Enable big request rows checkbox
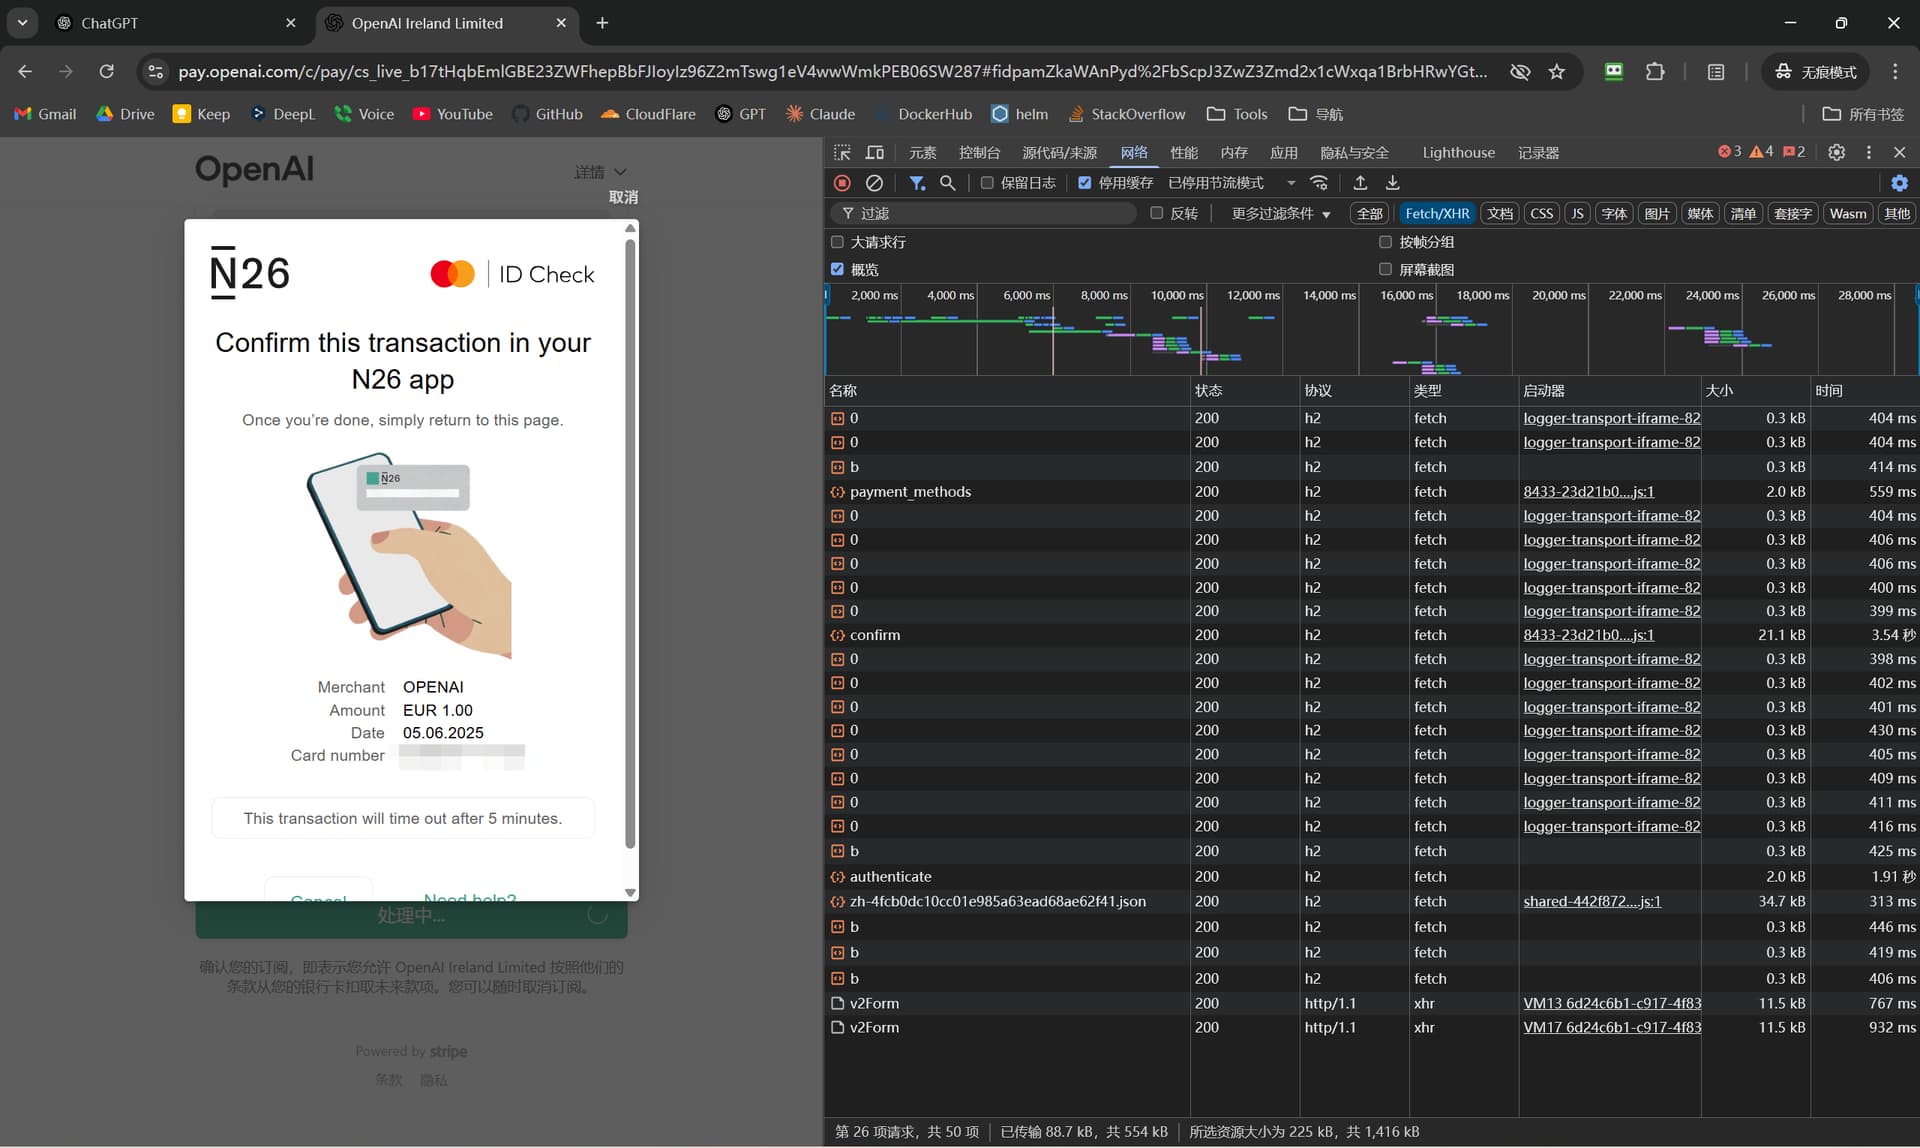Image resolution: width=1920 pixels, height=1148 pixels. [838, 242]
